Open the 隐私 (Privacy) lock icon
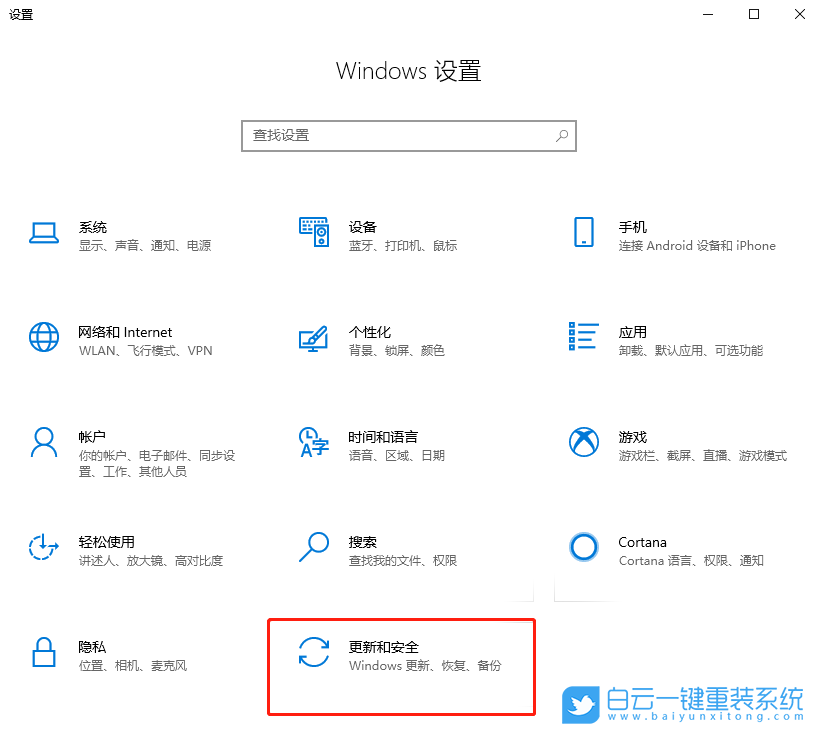 click(x=44, y=652)
